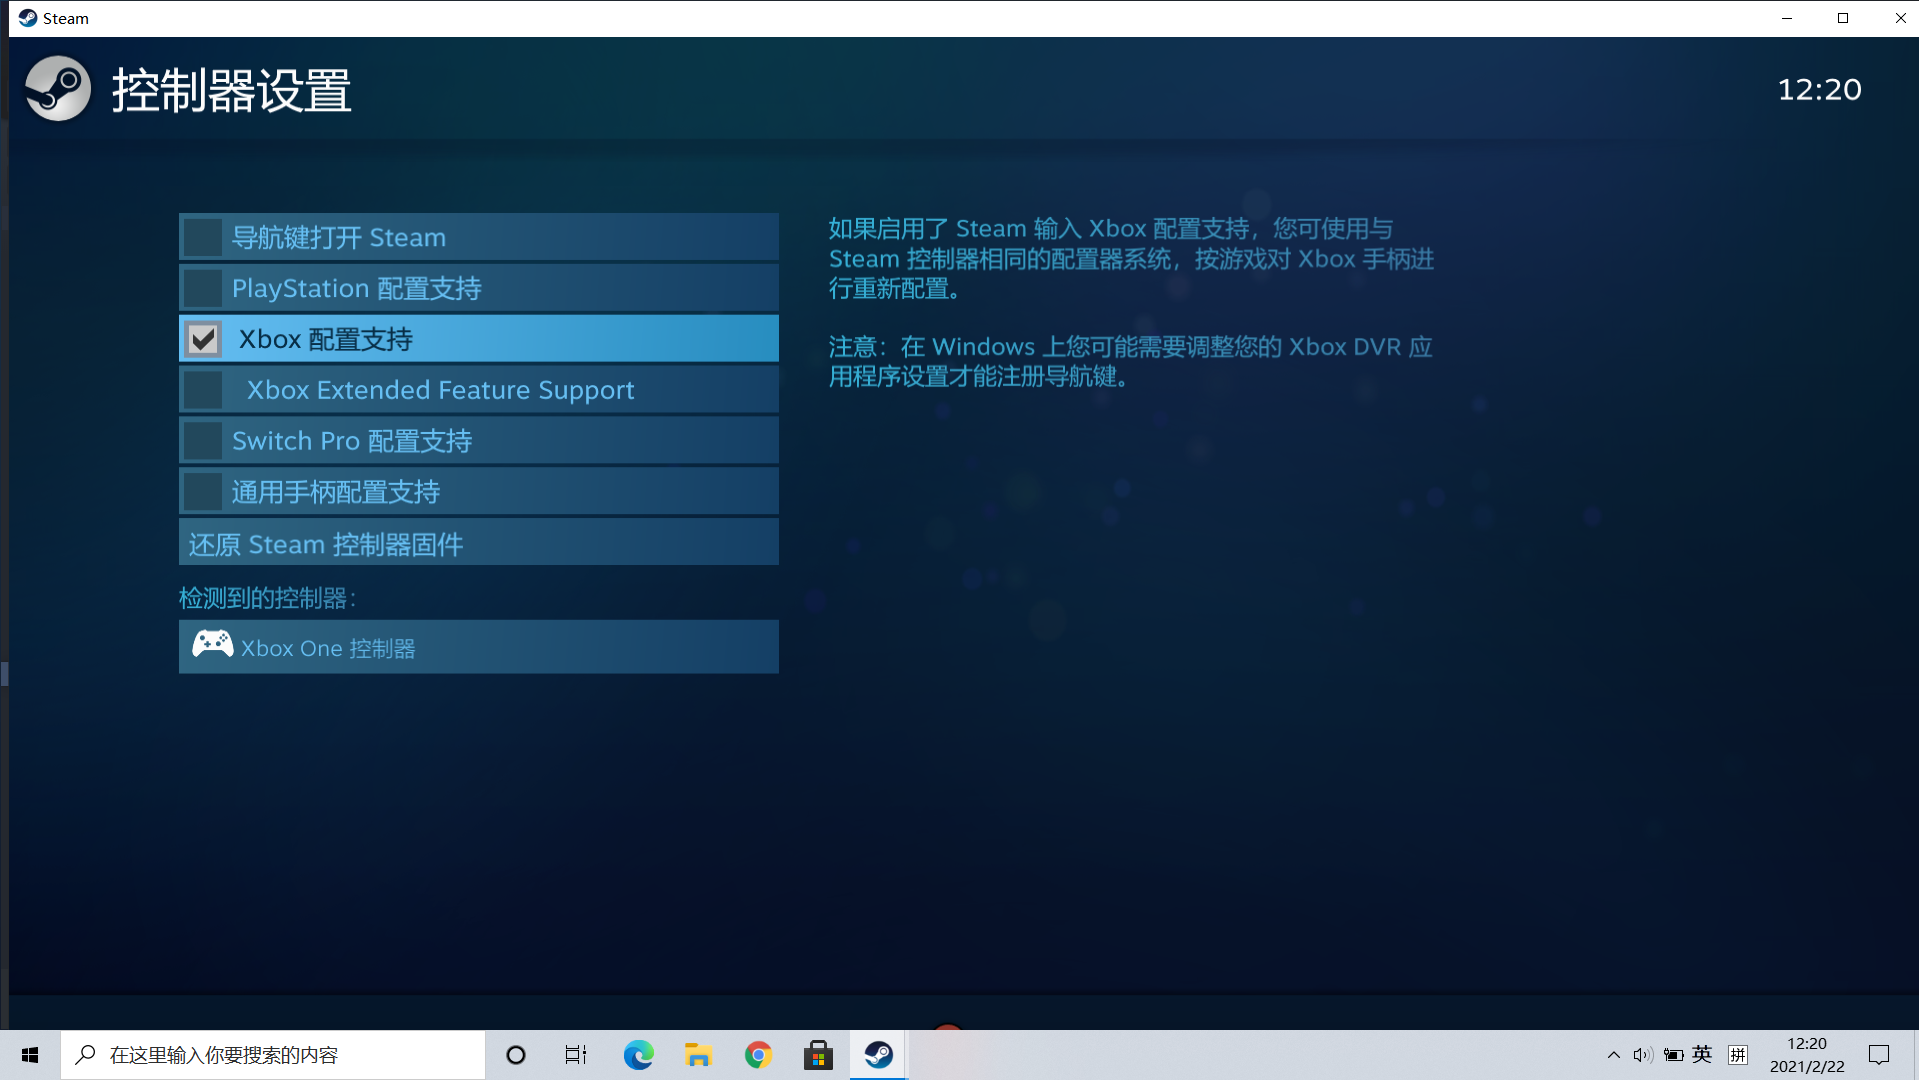Image resolution: width=1919 pixels, height=1080 pixels.
Task: Uncheck the Xbox 配置支持 checkbox
Action: click(x=203, y=339)
